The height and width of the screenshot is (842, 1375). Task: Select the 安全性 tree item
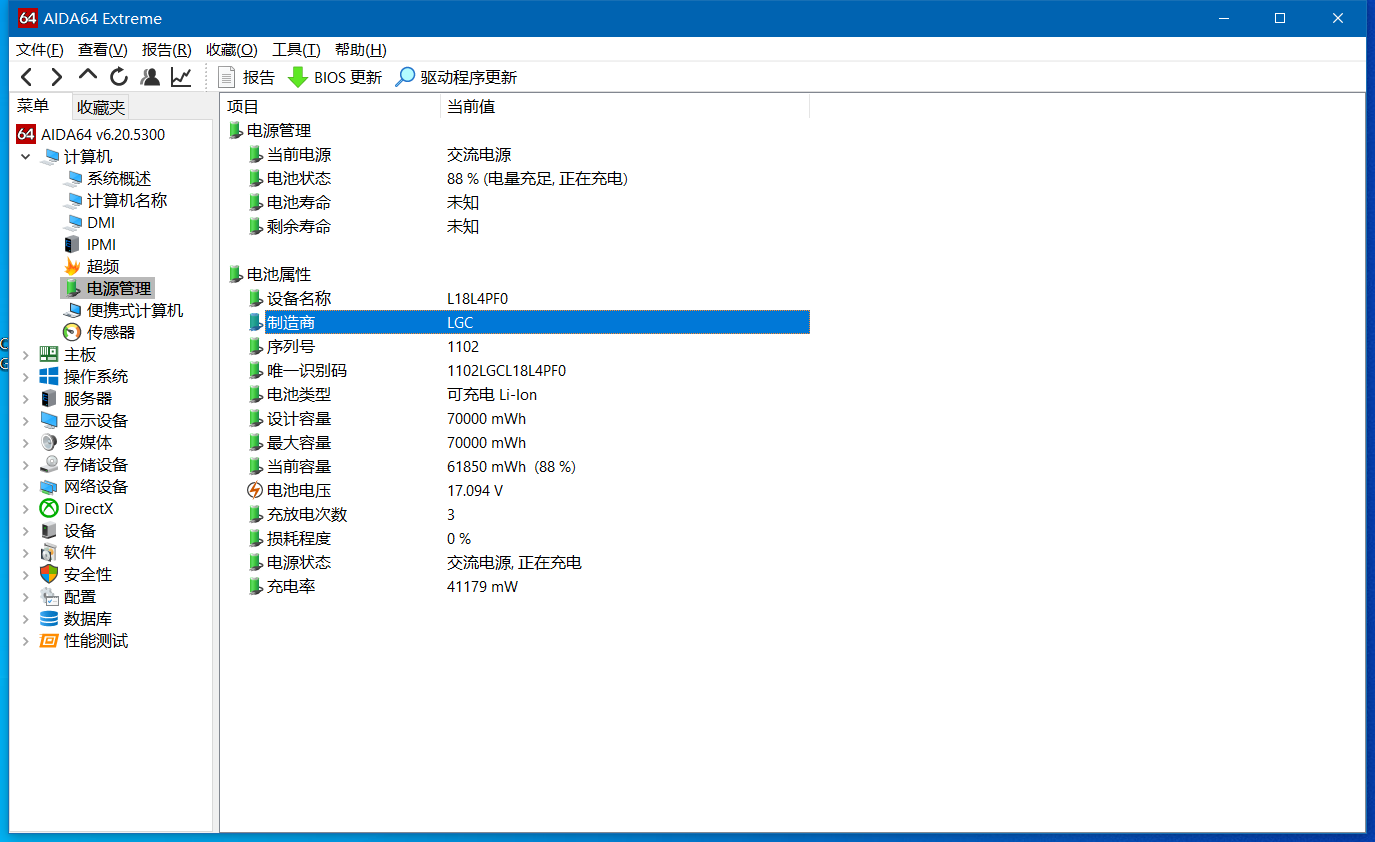[76, 574]
